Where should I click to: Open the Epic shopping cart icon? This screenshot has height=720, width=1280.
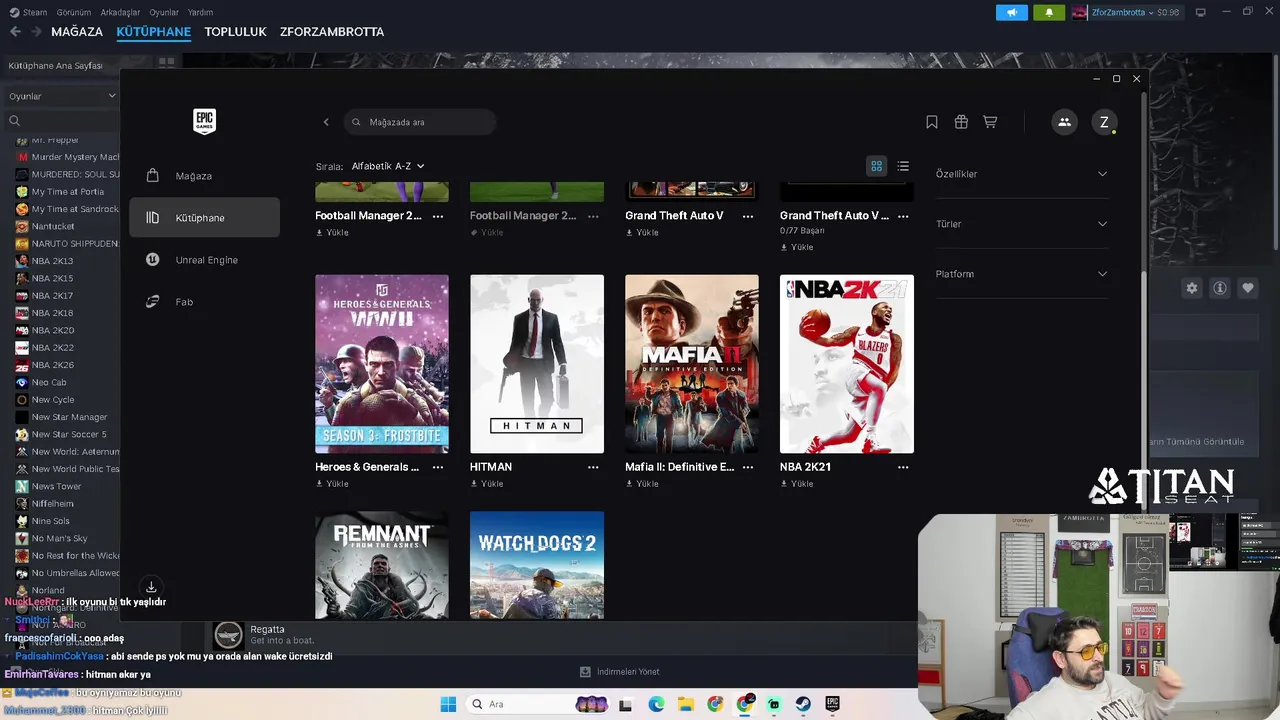coord(990,122)
